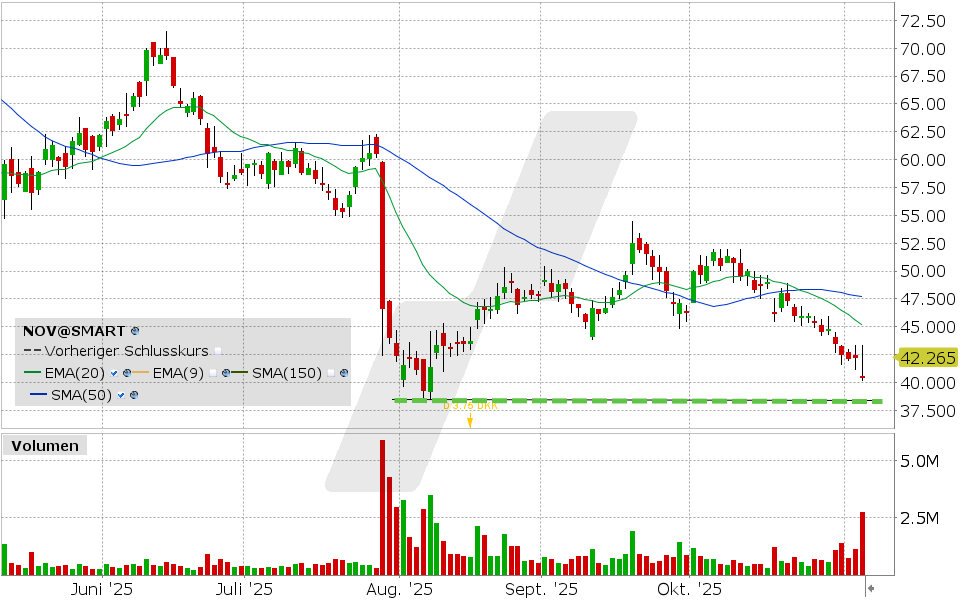Enable the EMA(9) checkbox
Screen dimensions: 960x600
click(x=213, y=373)
